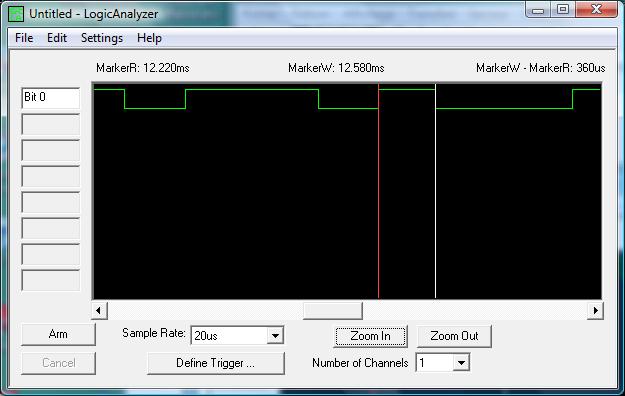Click the MarkerW: 12.580ms readout
Viewport: 625px width, 396px height.
click(336, 68)
